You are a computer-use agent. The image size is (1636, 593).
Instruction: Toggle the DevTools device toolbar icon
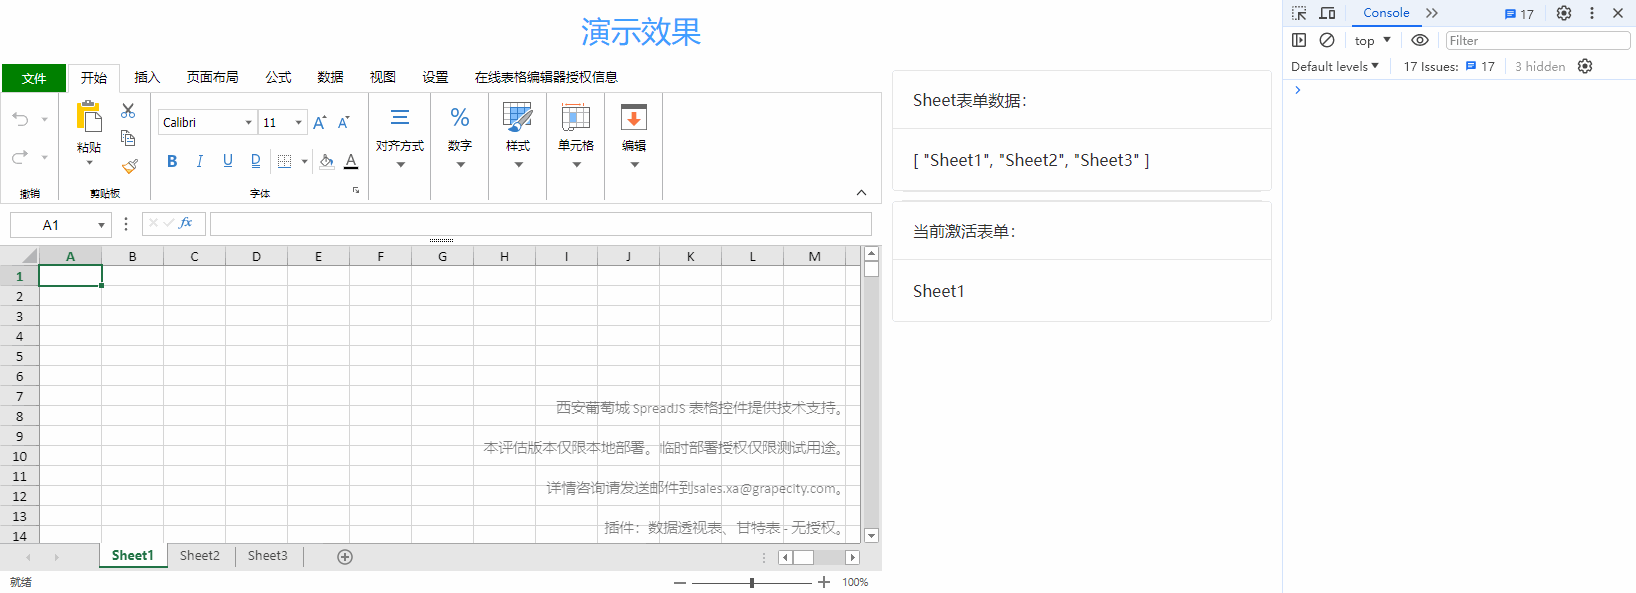coord(1327,13)
